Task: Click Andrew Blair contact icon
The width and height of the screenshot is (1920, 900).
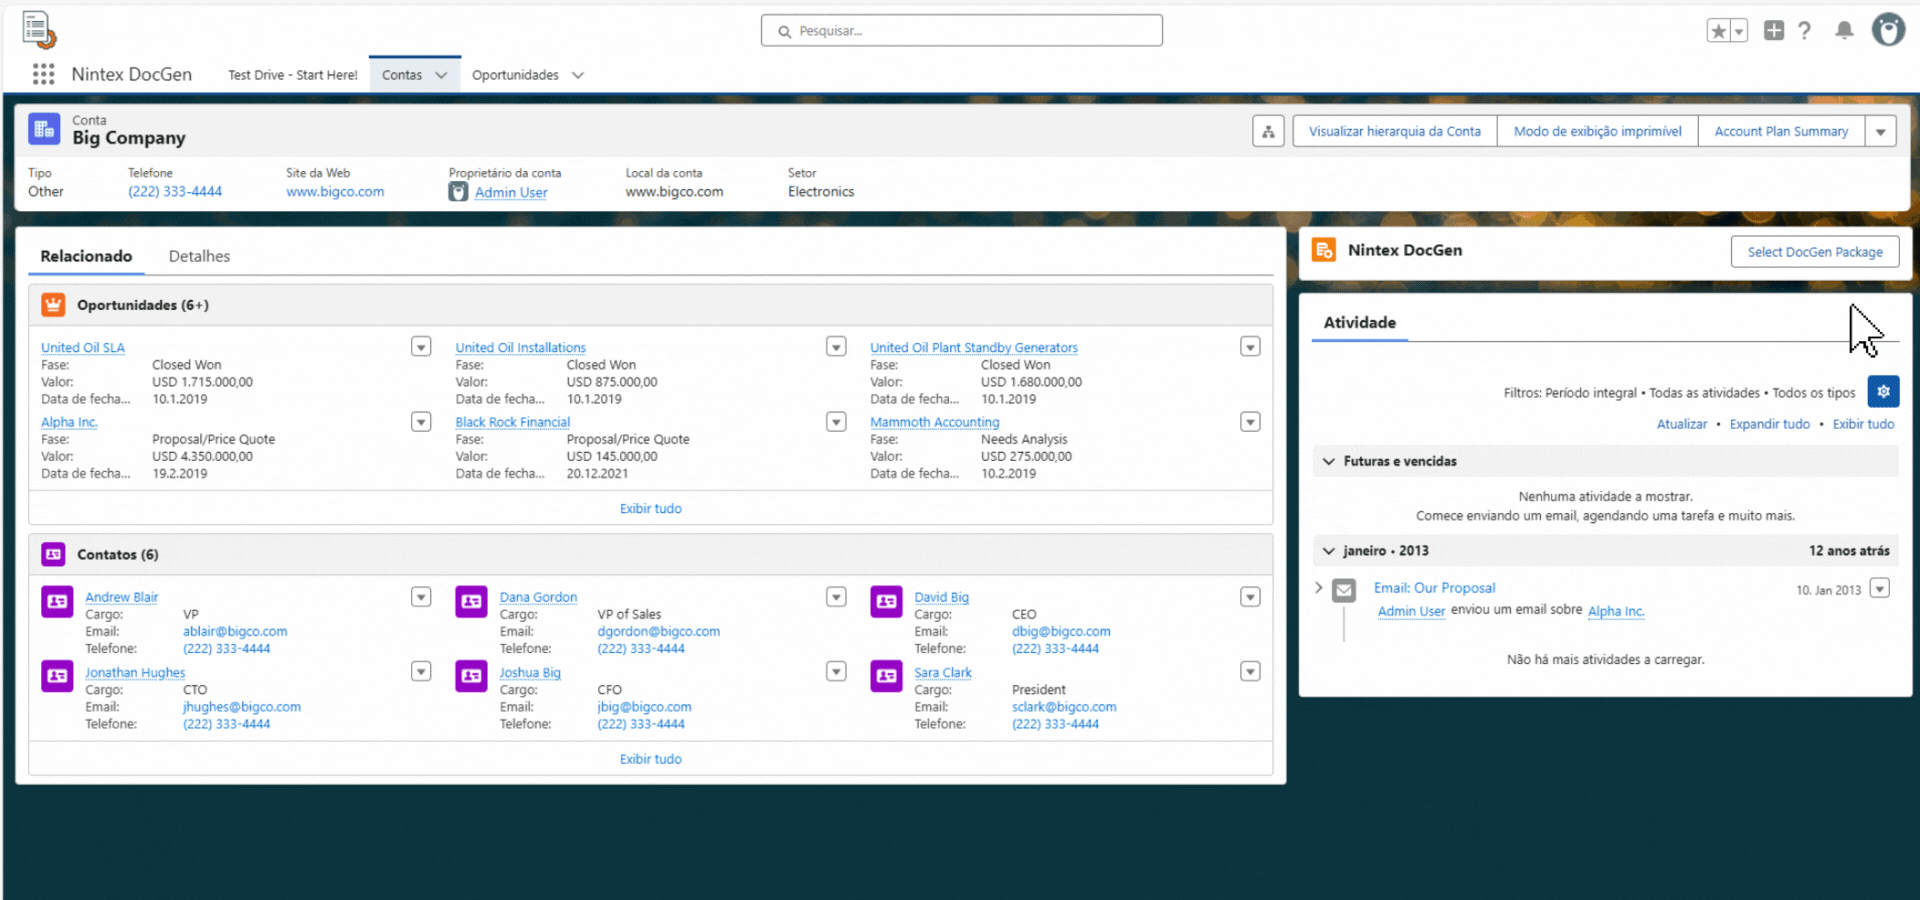Action: [x=57, y=601]
